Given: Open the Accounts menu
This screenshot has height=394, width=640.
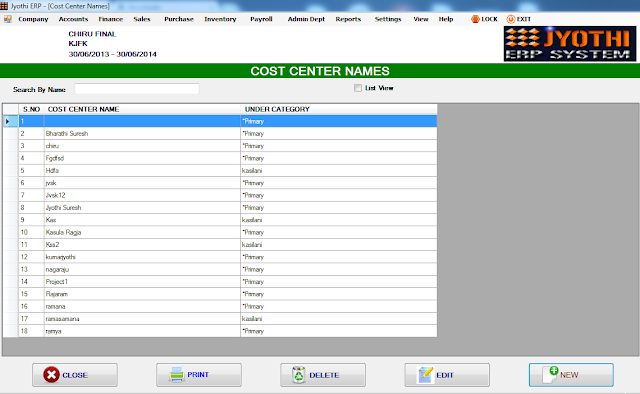Looking at the screenshot, I should (x=73, y=19).
